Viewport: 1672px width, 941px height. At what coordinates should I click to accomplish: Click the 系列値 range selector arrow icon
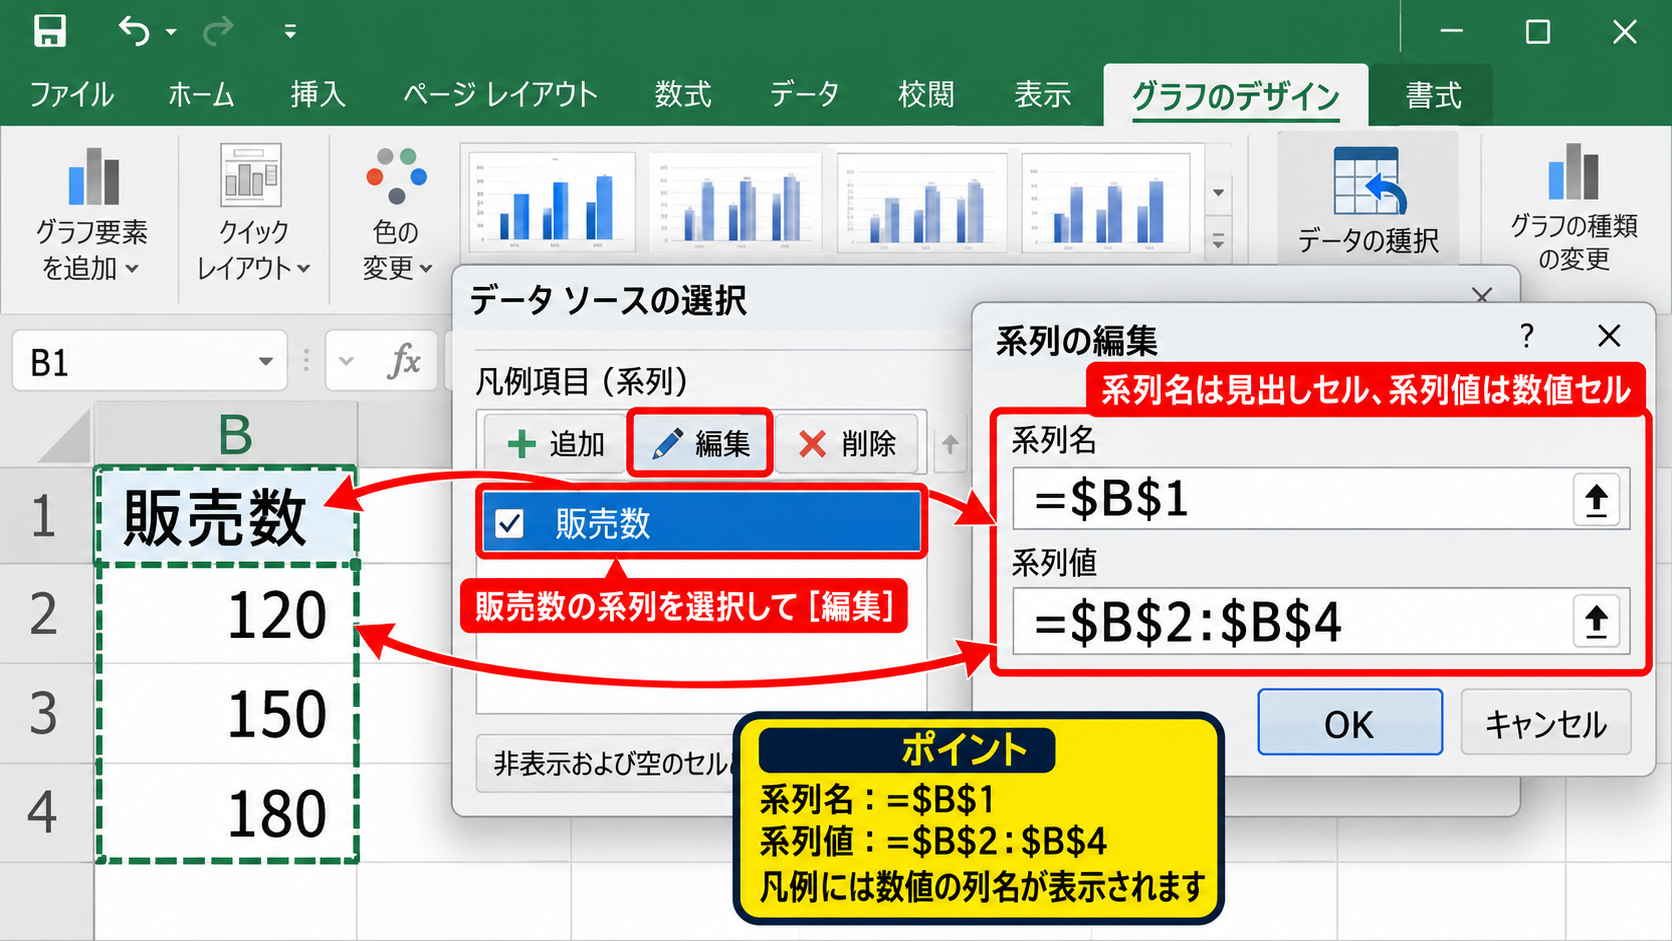1597,621
